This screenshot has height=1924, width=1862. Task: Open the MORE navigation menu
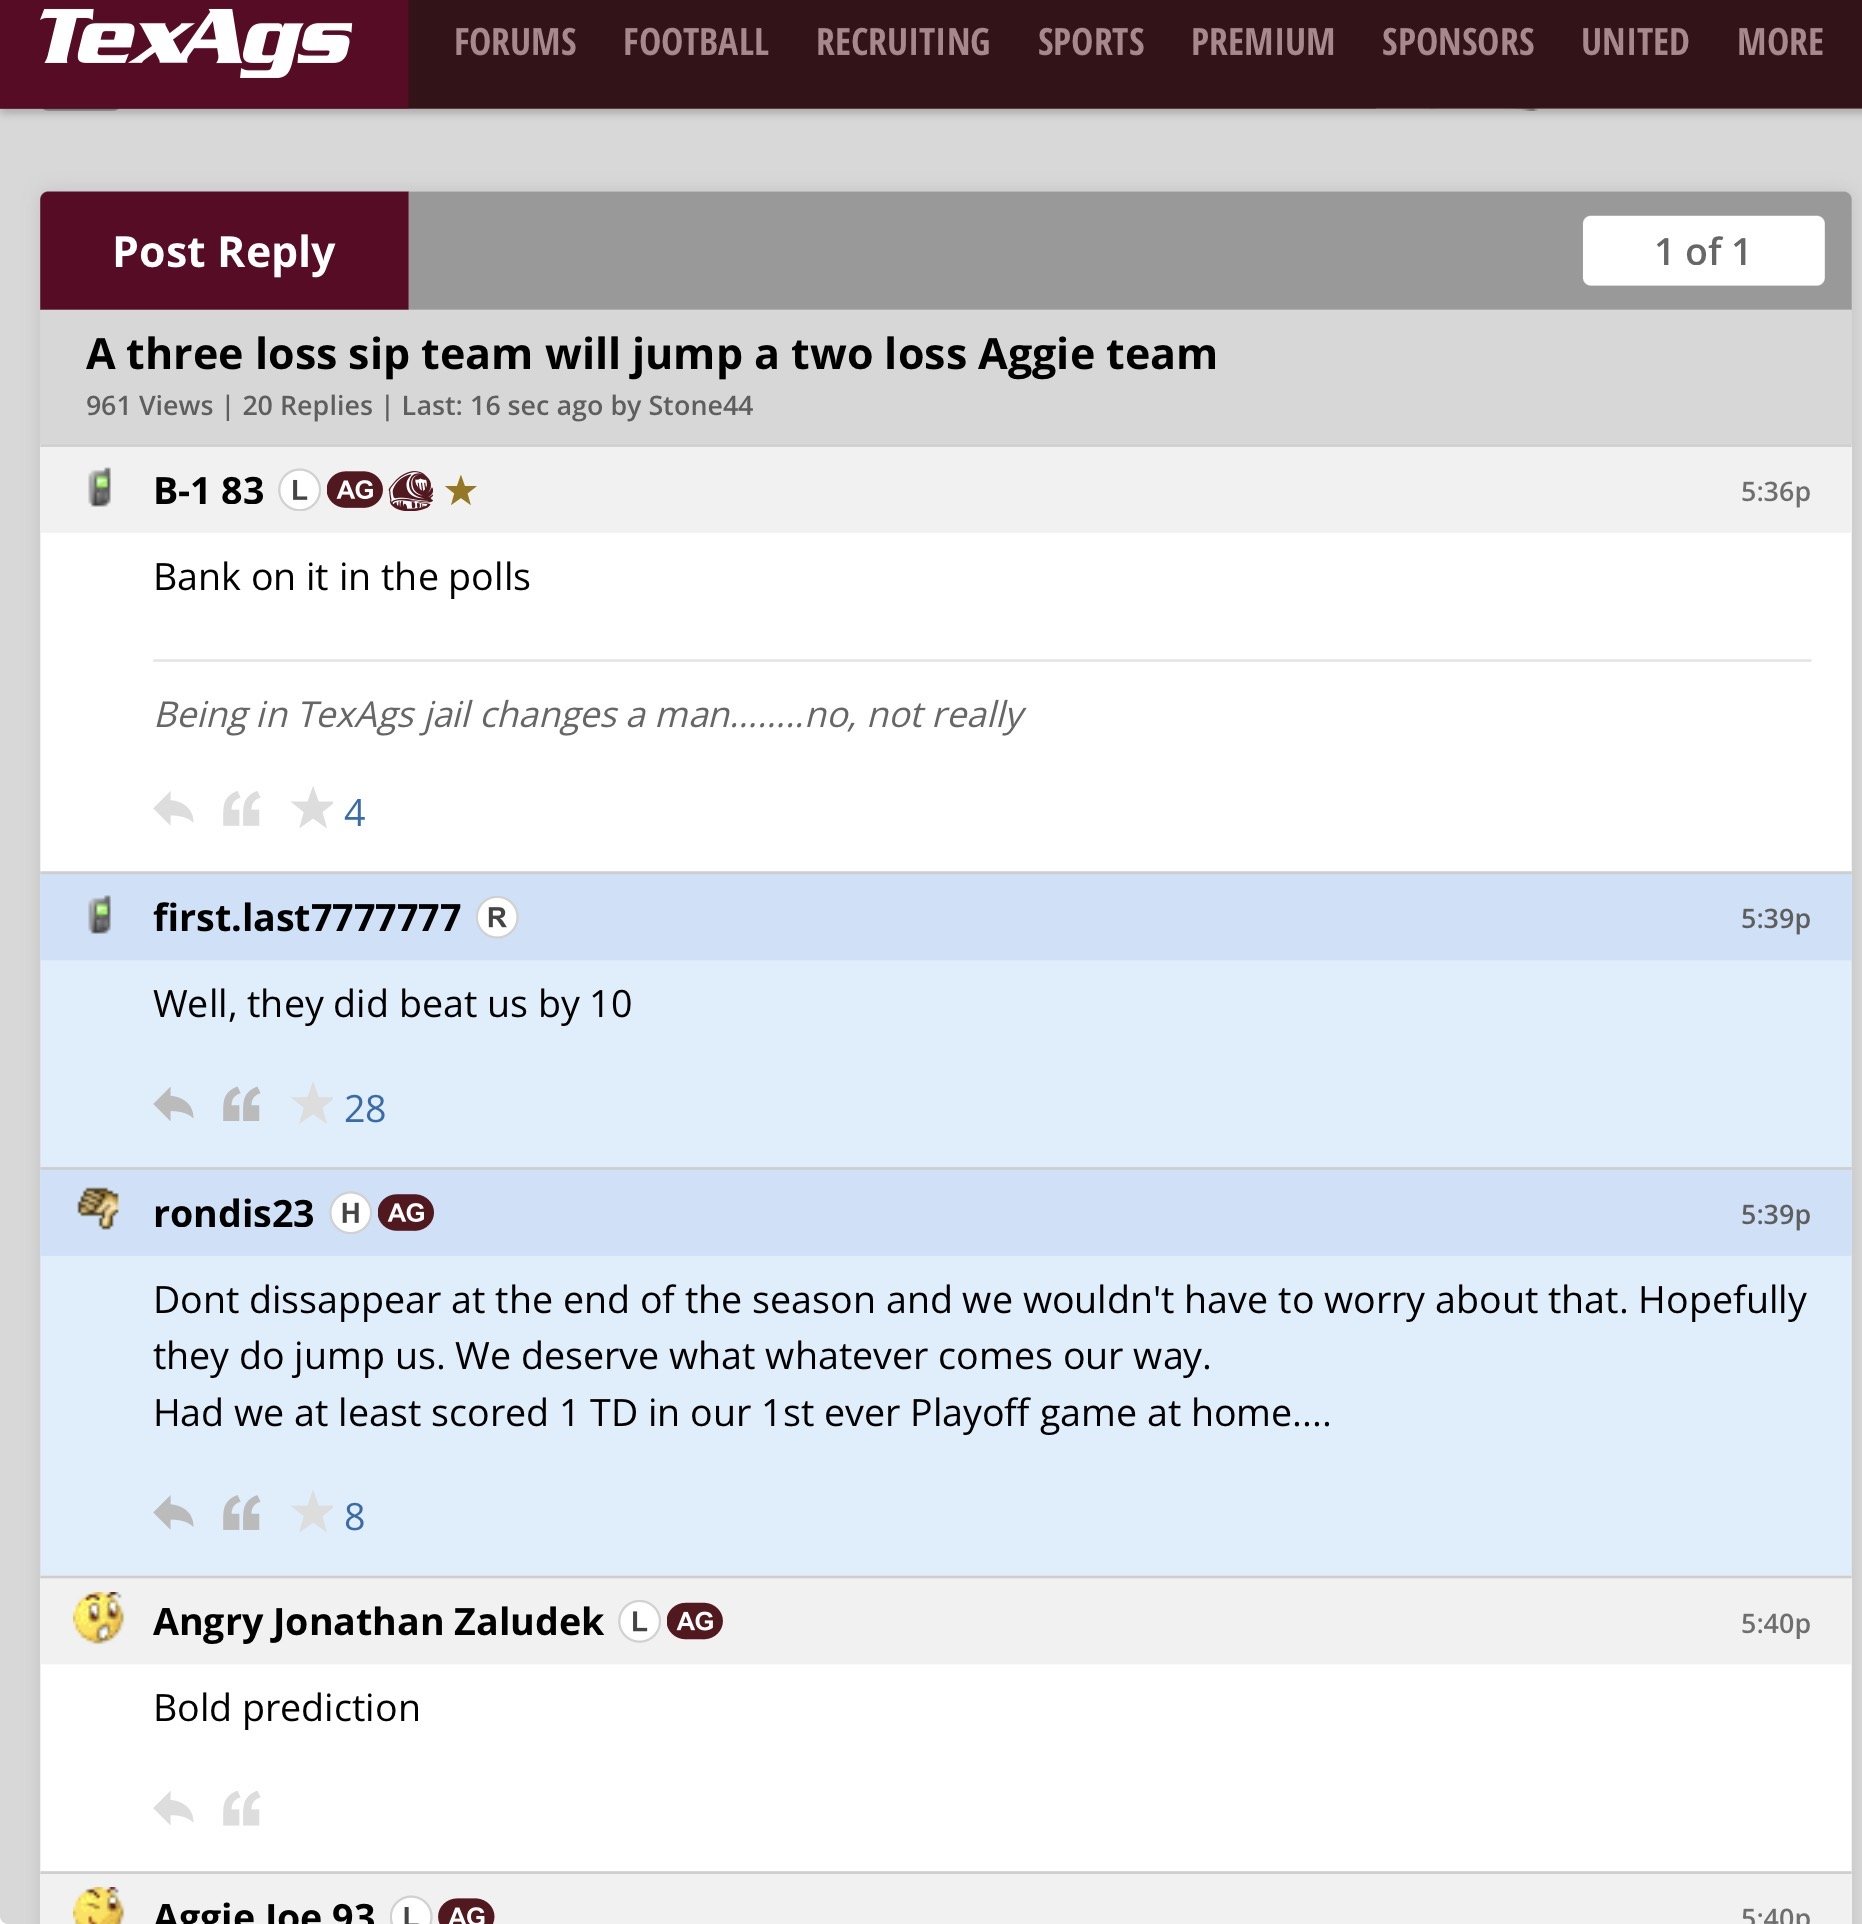pyautogui.click(x=1780, y=42)
